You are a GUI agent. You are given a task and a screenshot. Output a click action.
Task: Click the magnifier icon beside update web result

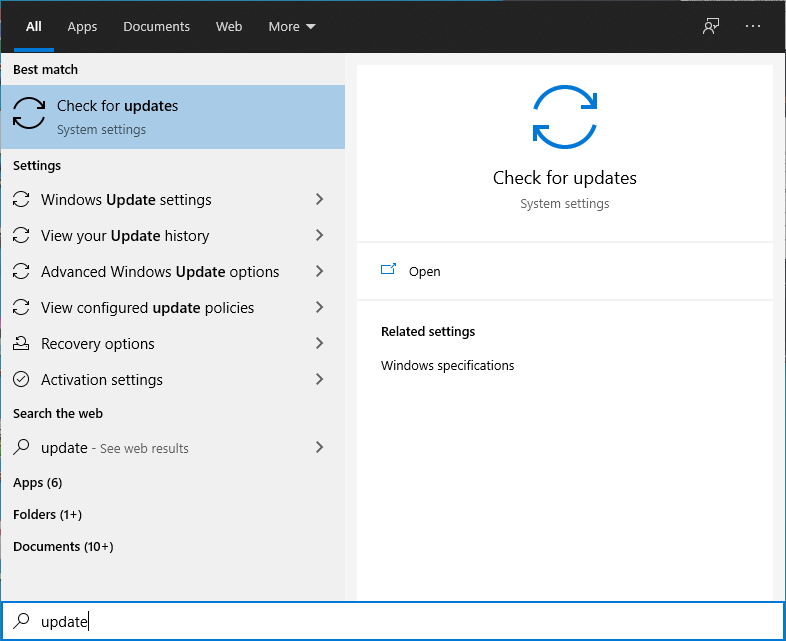coord(21,447)
